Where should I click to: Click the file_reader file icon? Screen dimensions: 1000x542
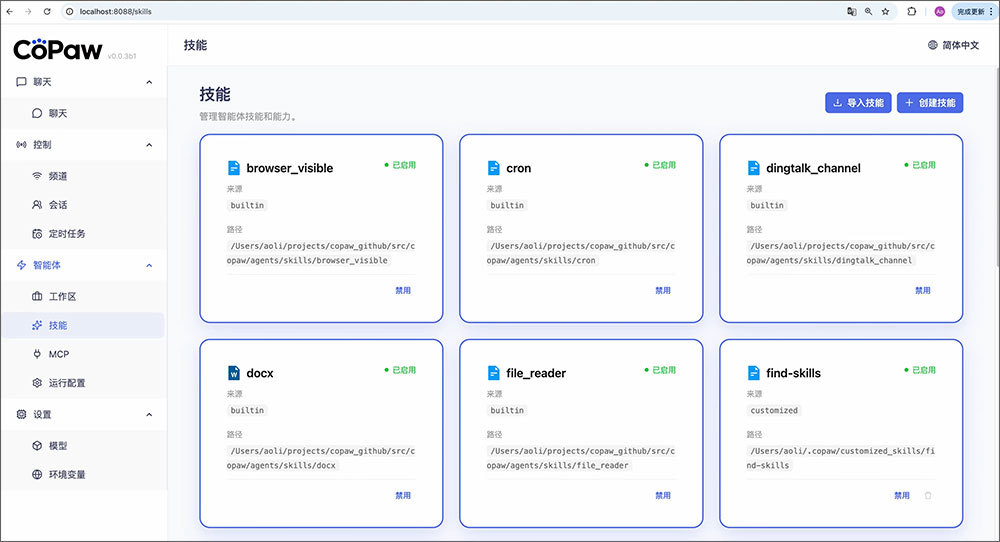tap(494, 373)
